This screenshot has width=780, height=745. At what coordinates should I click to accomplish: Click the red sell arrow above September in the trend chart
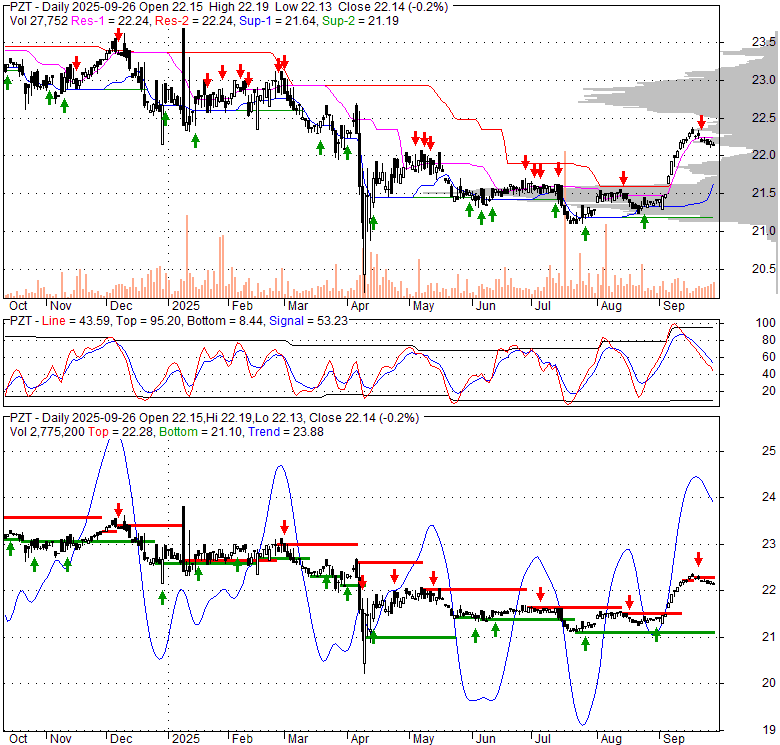698,559
